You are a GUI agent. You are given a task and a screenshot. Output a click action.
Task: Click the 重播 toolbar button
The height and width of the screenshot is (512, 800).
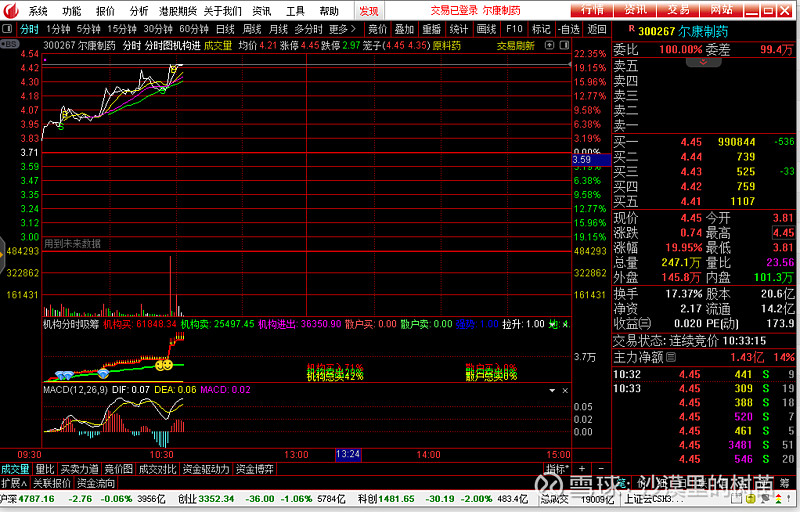[432, 29]
